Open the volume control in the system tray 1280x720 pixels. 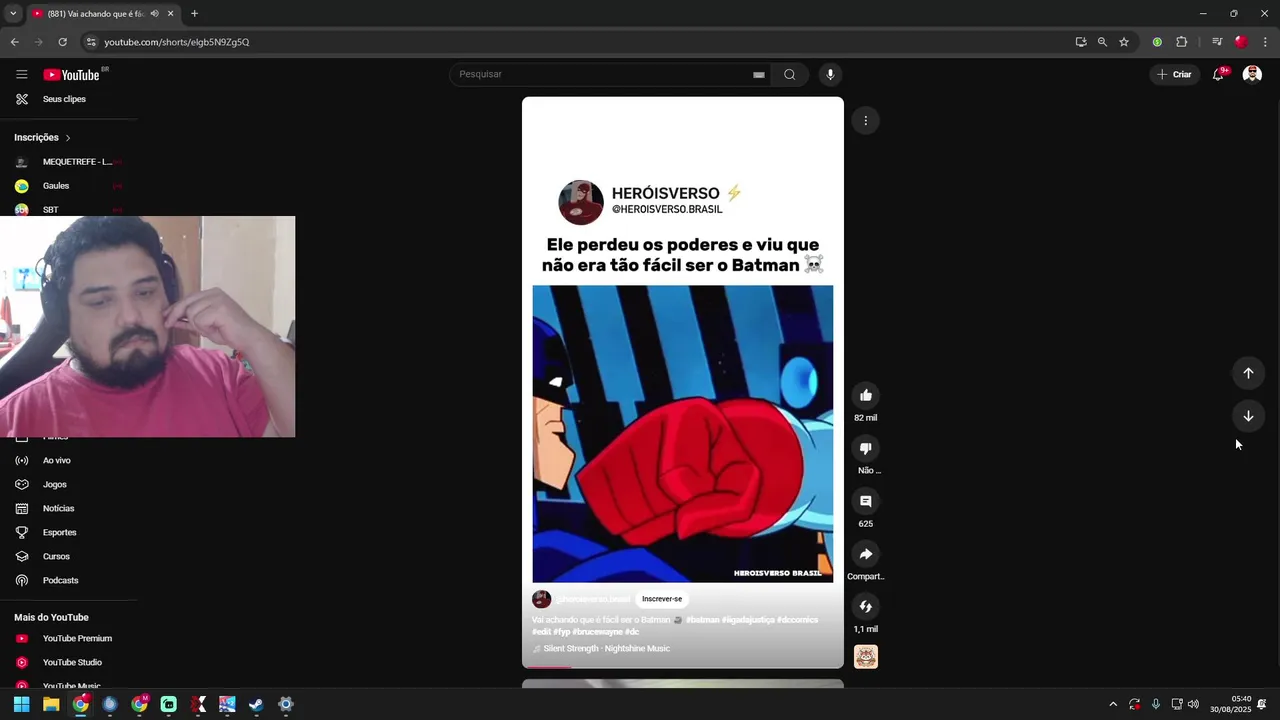tap(1193, 704)
